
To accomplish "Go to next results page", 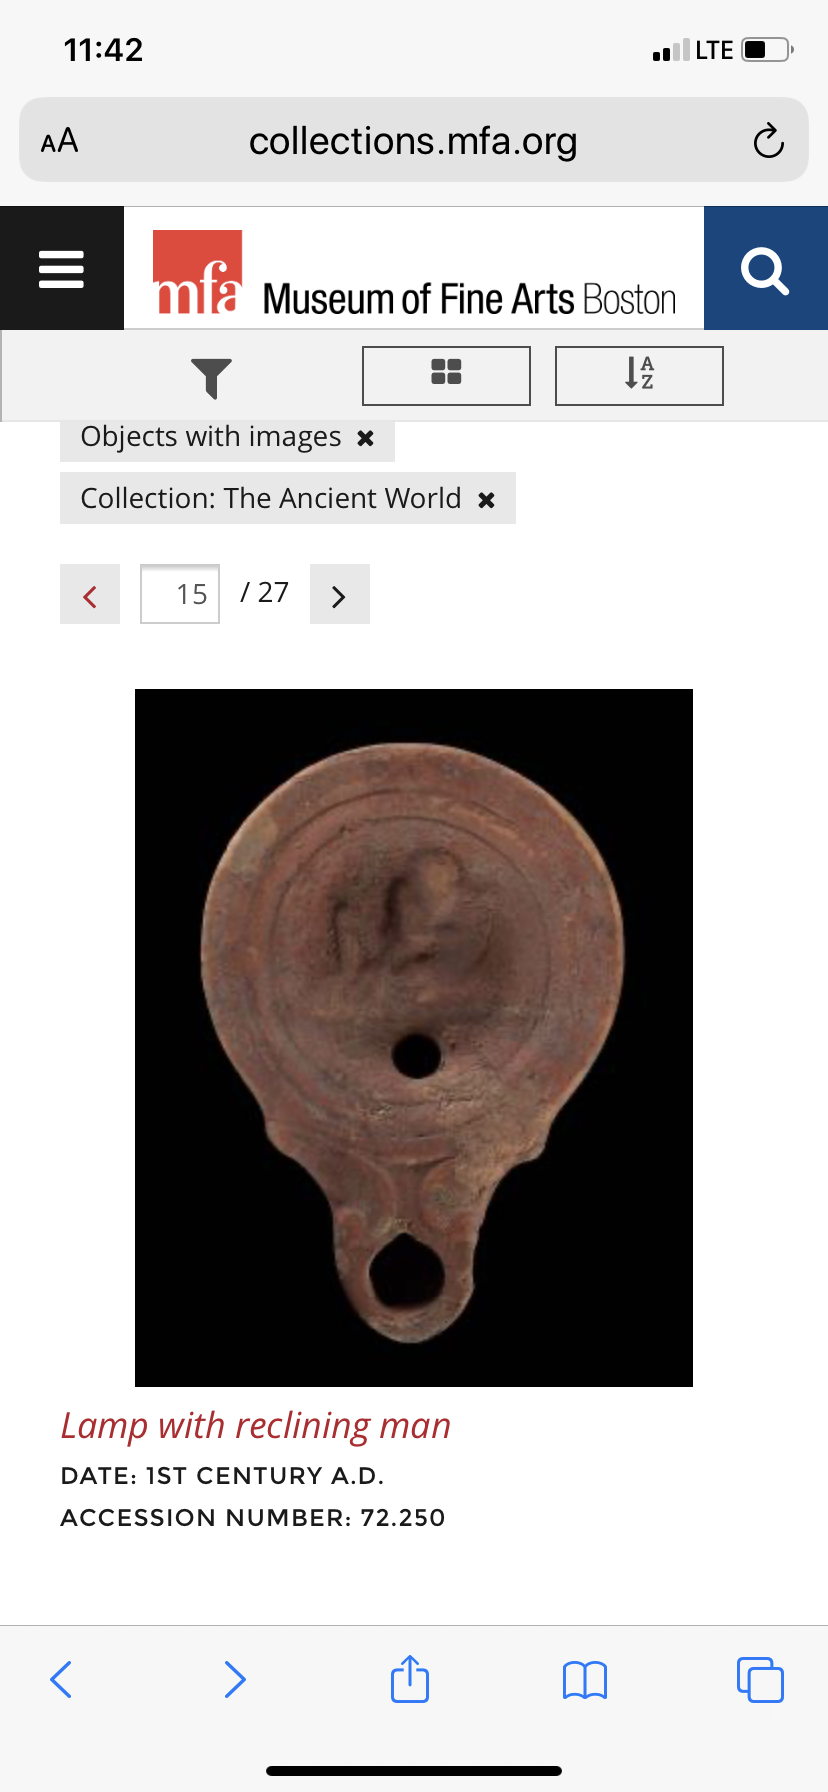I will 340,594.
